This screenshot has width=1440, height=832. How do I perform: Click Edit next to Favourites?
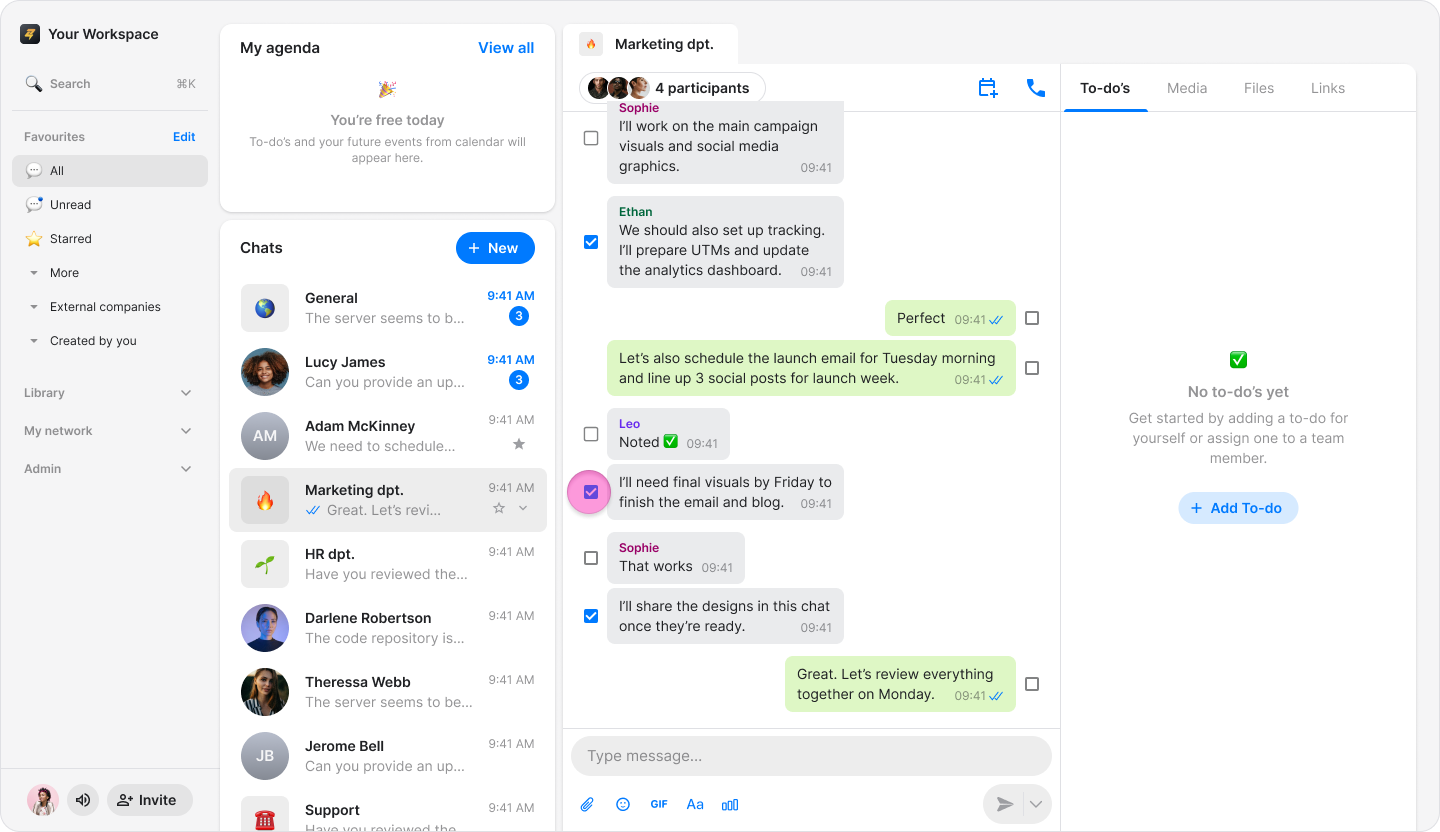tap(184, 137)
